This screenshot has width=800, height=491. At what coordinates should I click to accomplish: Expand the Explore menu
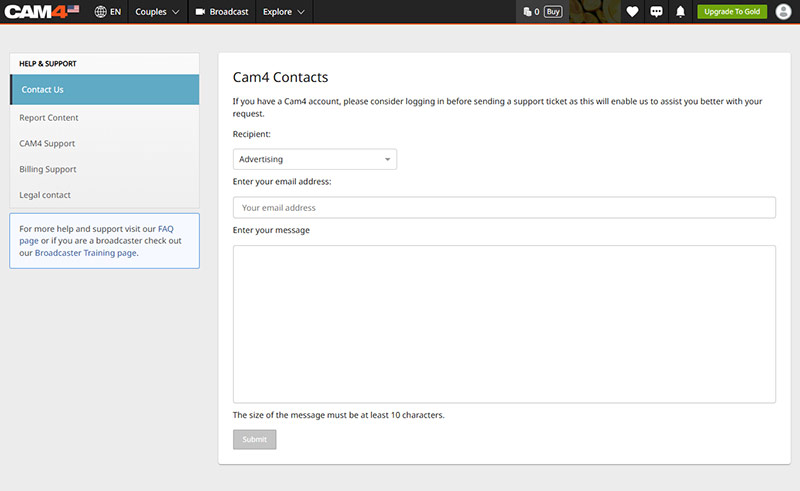click(x=284, y=12)
